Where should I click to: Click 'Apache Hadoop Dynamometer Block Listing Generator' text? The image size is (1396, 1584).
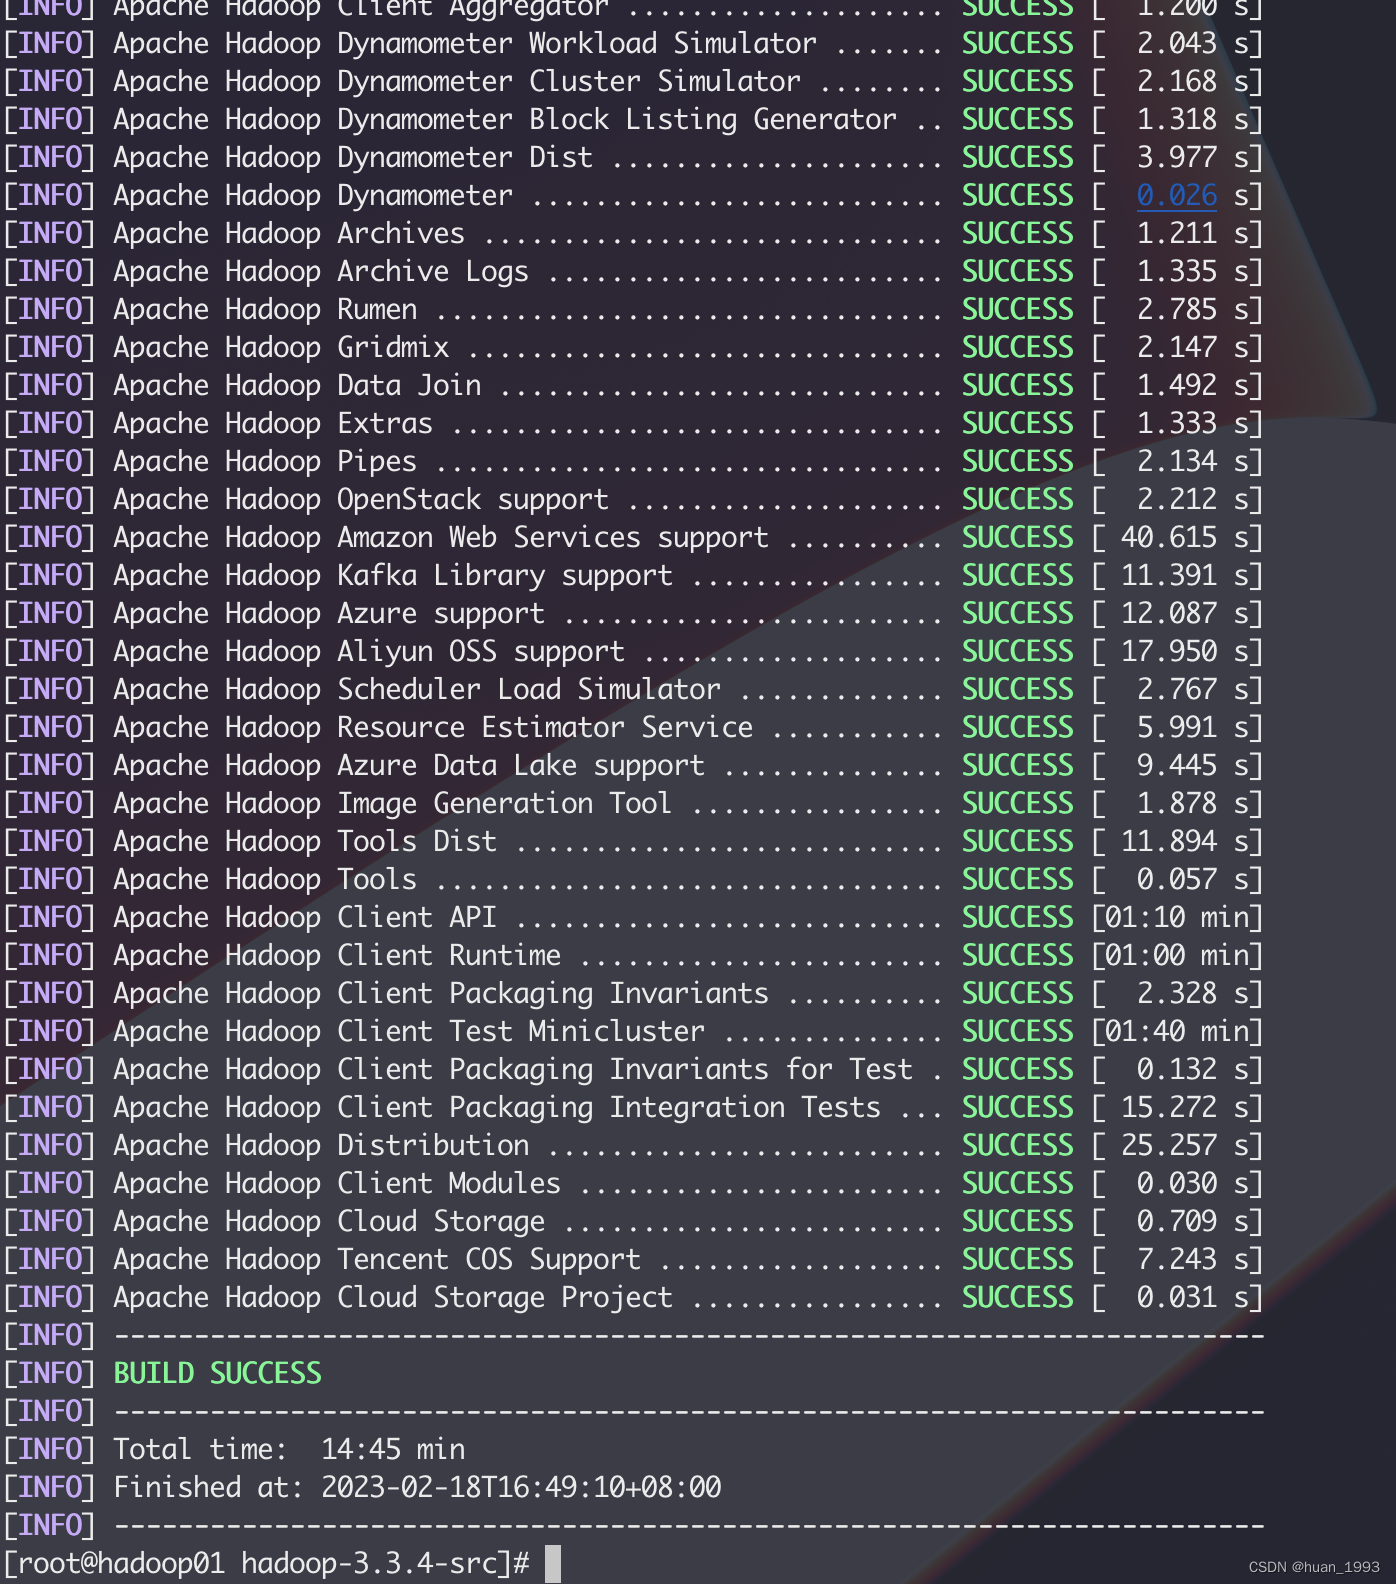click(x=505, y=119)
